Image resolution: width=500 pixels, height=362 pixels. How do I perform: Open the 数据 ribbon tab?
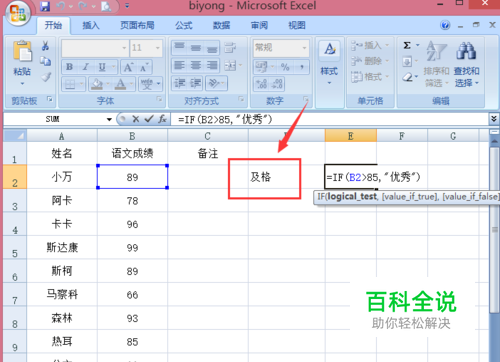[222, 25]
